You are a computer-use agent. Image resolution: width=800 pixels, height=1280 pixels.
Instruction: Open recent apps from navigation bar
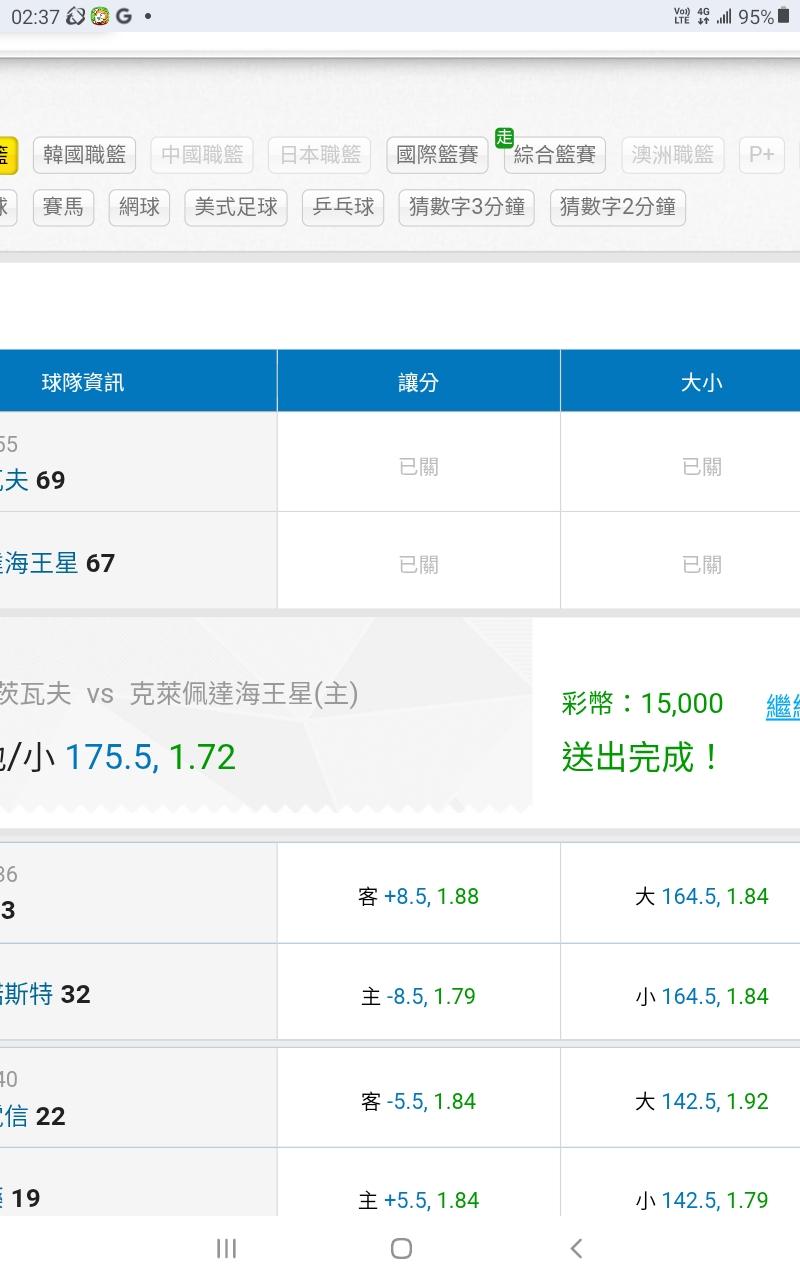coord(226,1247)
